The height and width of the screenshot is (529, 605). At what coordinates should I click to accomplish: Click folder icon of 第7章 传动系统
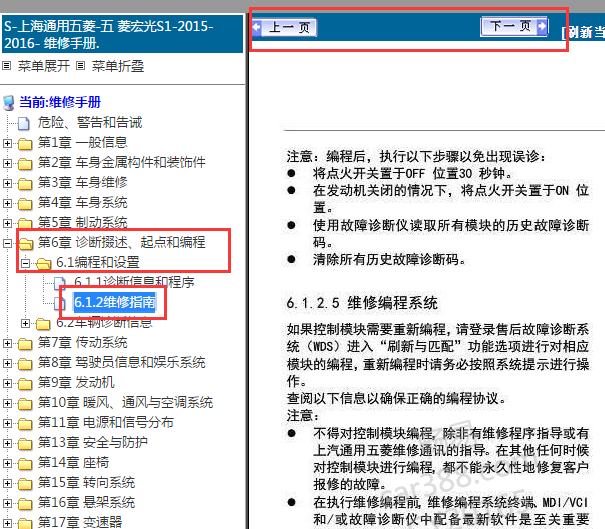(x=25, y=344)
